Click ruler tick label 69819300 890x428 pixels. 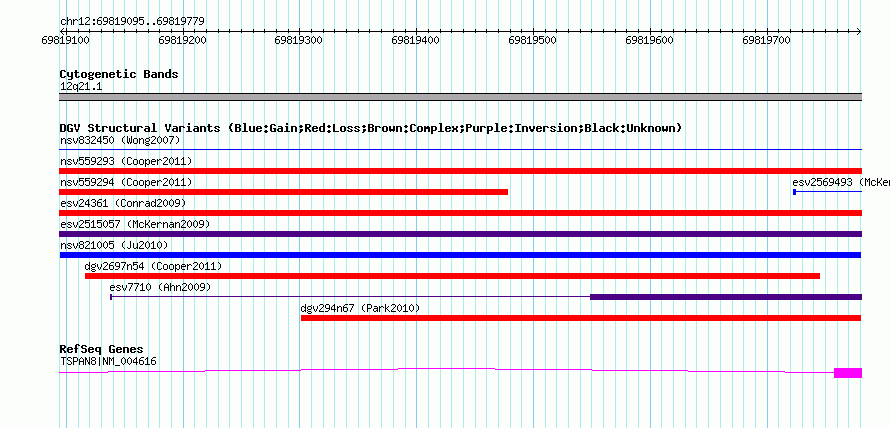(x=299, y=41)
